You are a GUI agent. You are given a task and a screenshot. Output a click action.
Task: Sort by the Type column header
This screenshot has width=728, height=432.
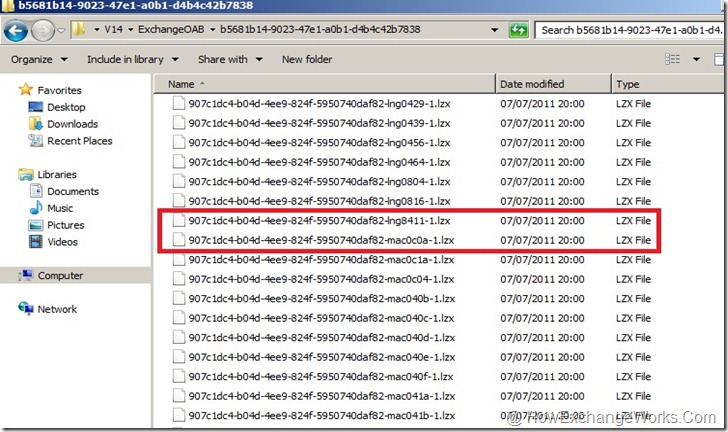[x=628, y=84]
